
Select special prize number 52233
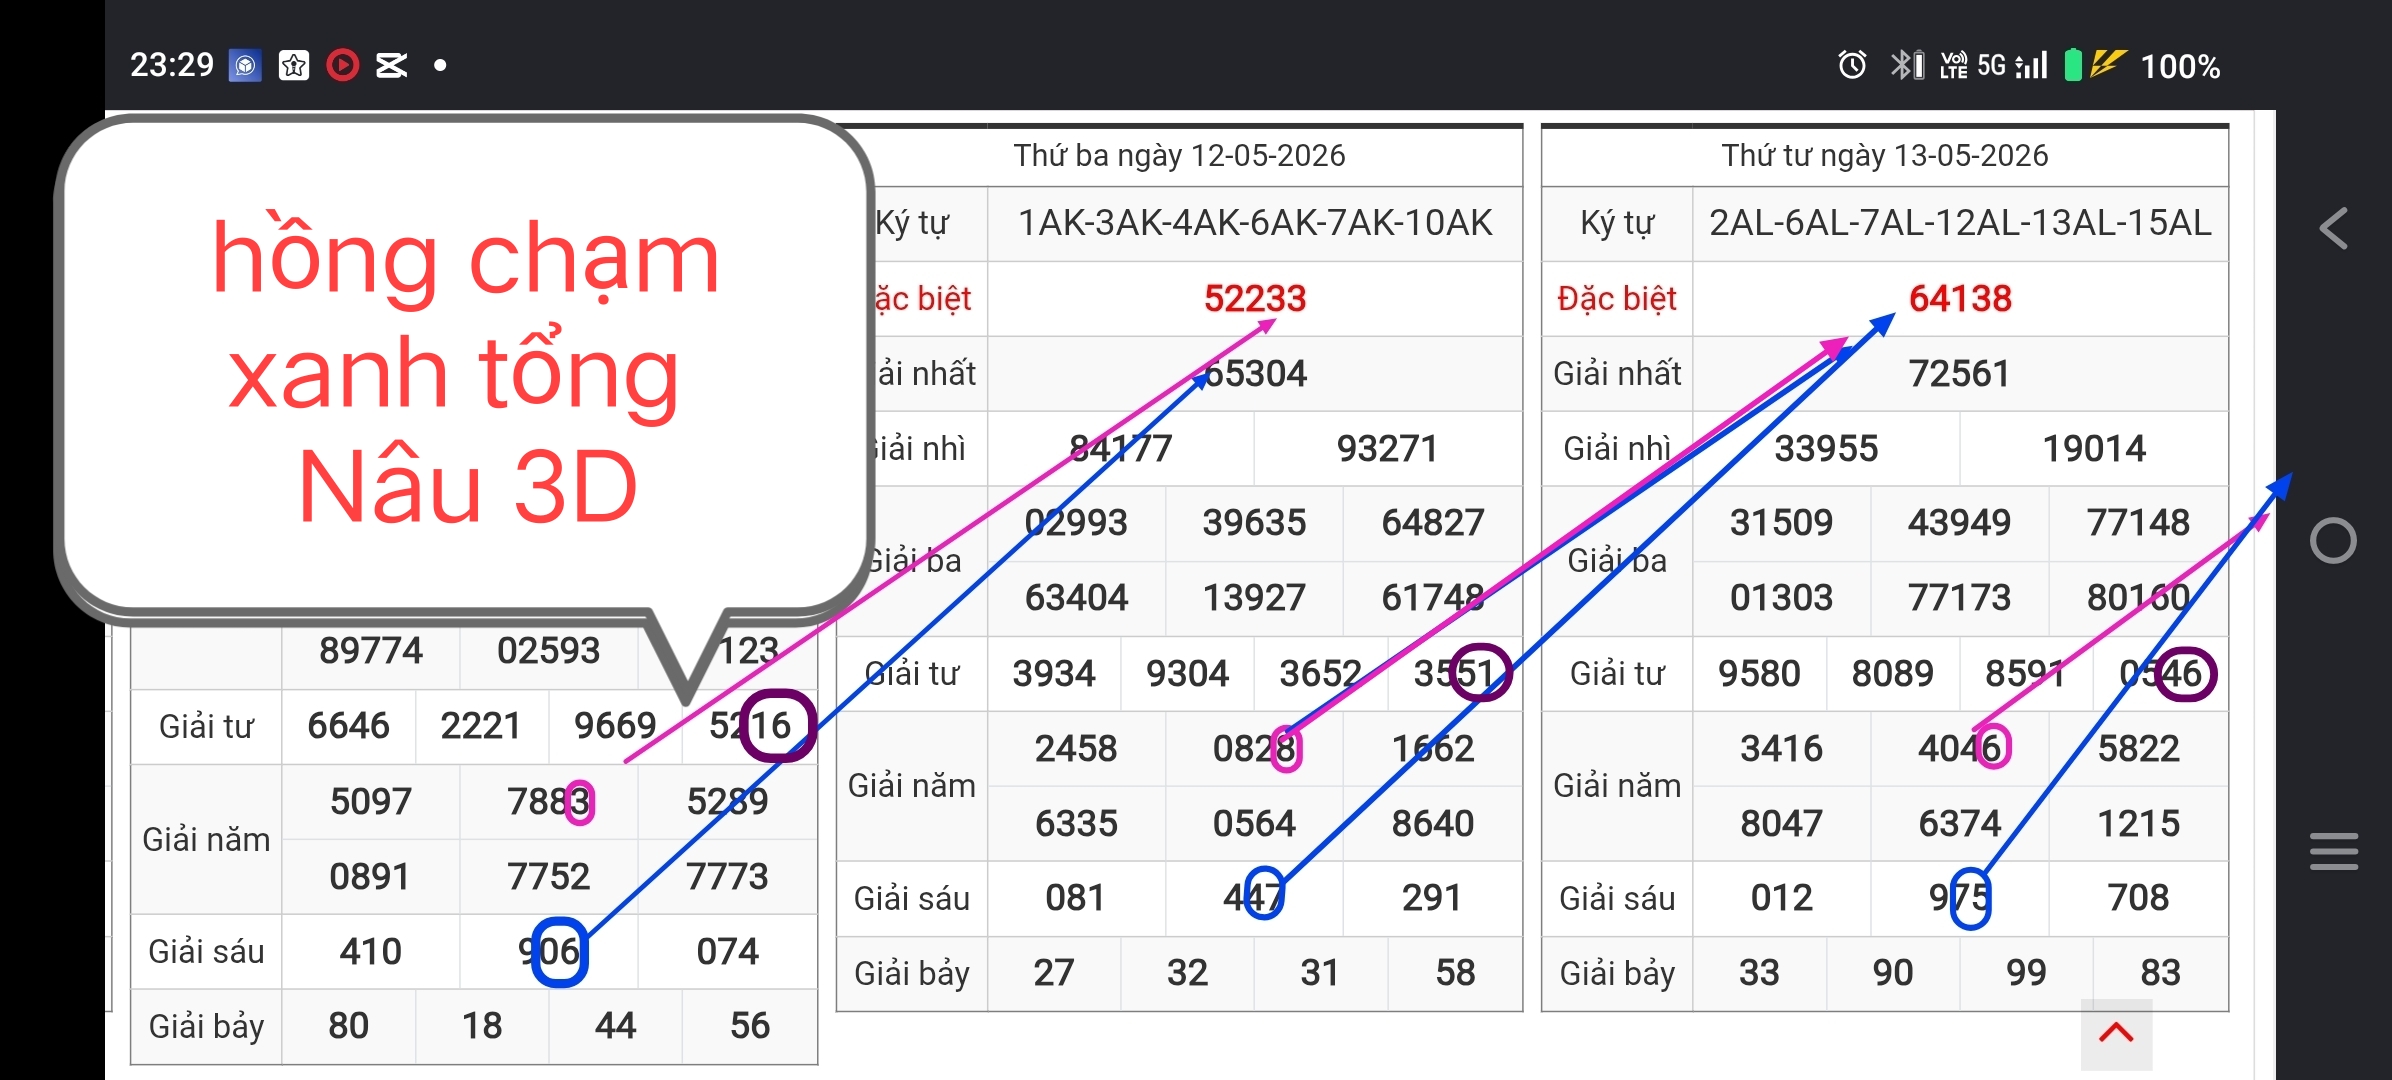coord(1255,298)
